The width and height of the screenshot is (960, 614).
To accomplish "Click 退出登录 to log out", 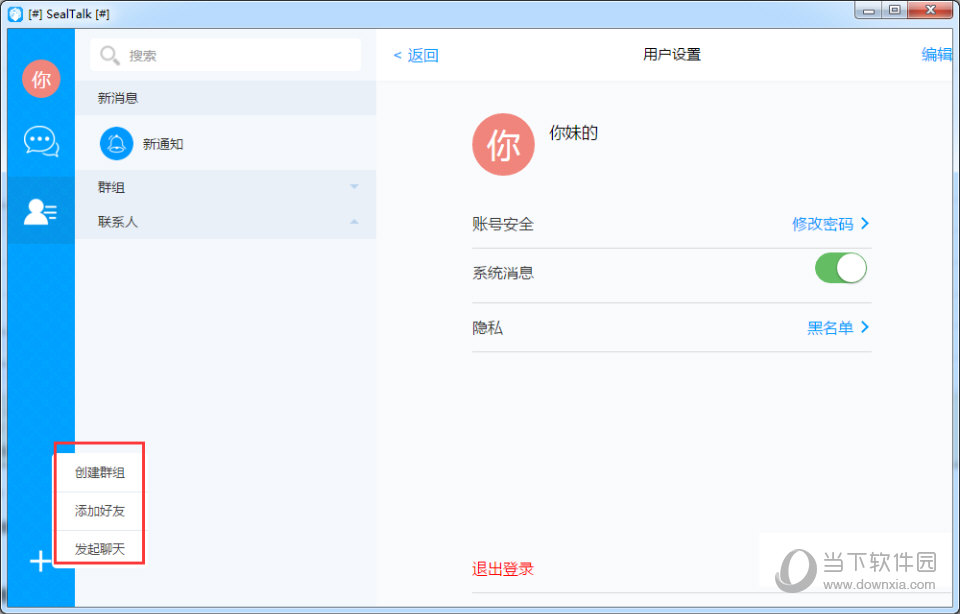I will [503, 569].
